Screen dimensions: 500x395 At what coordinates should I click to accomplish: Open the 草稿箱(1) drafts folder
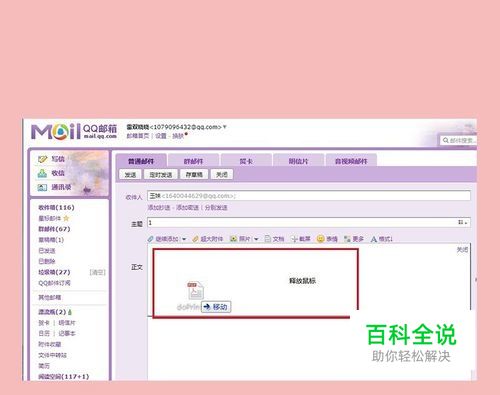51,240
